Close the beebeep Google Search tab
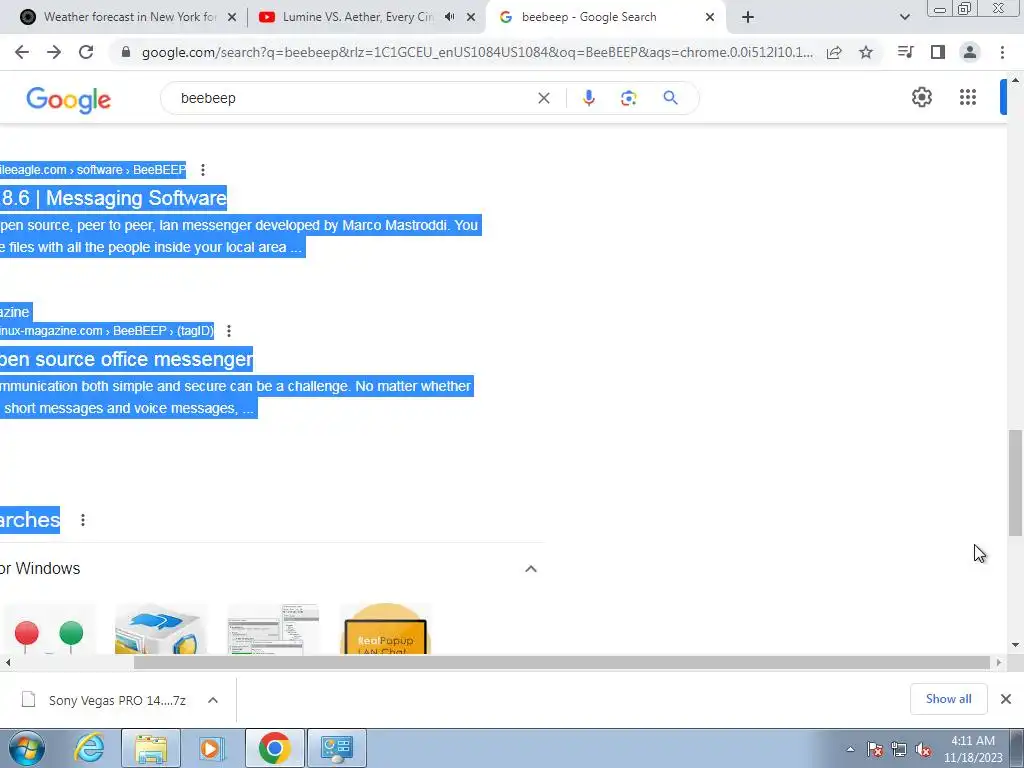The height and width of the screenshot is (768, 1024). 710,17
